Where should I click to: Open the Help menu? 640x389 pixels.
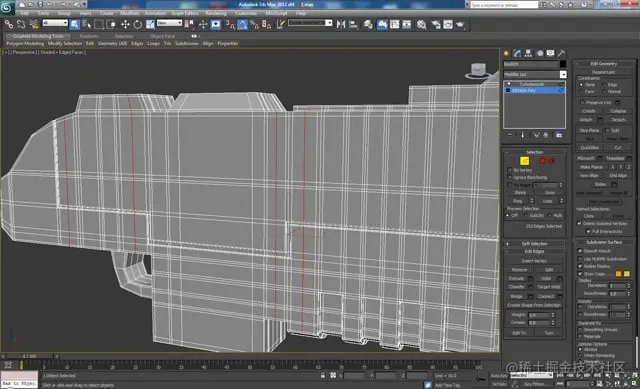click(300, 13)
